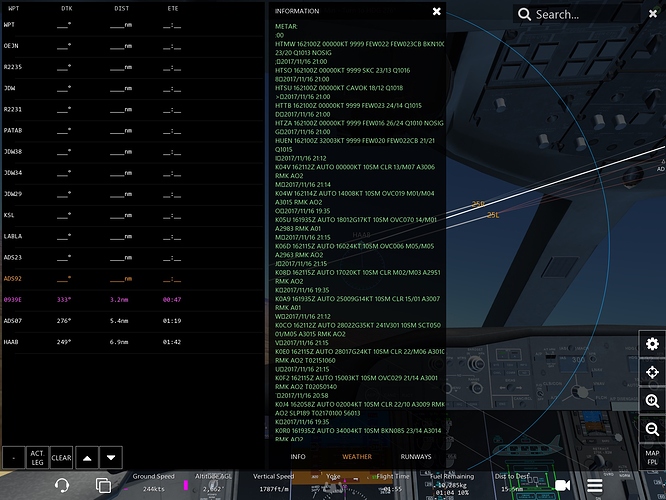Select the WEATHER tab
Viewport: 666px width, 500px height.
[357, 457]
